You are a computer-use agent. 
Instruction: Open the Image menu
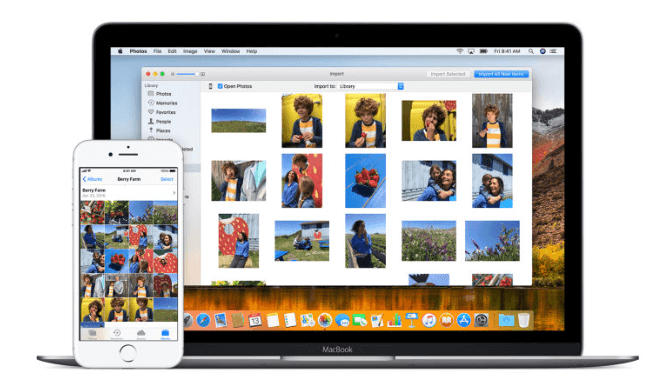click(190, 51)
